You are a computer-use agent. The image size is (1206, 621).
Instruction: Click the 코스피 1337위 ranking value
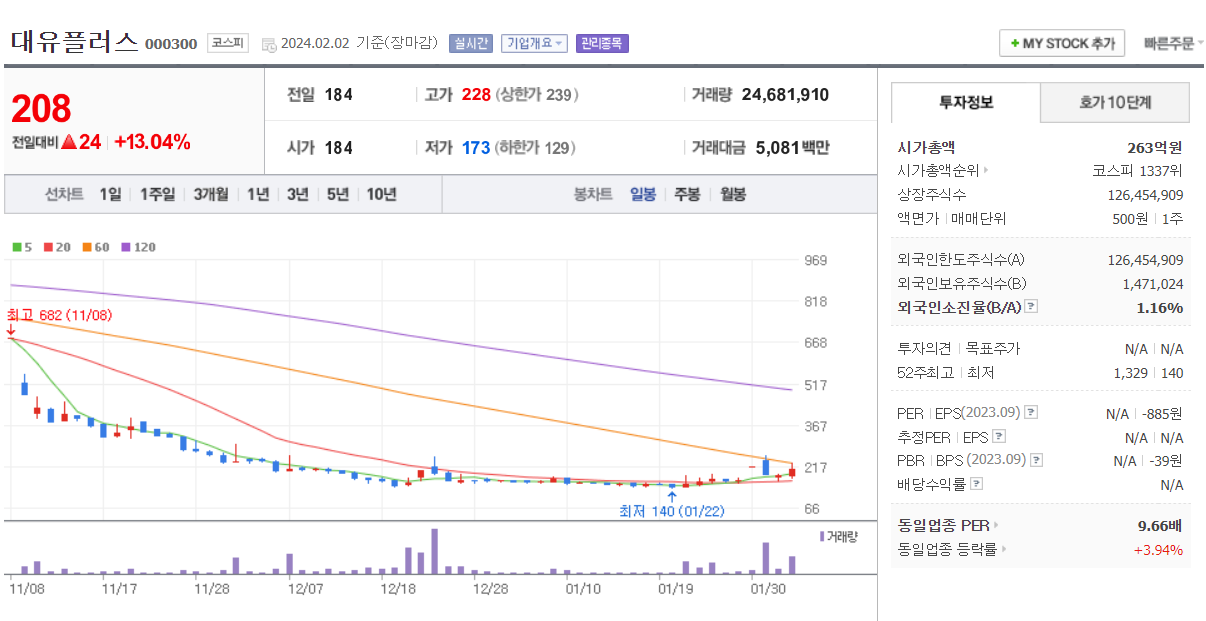(1138, 170)
